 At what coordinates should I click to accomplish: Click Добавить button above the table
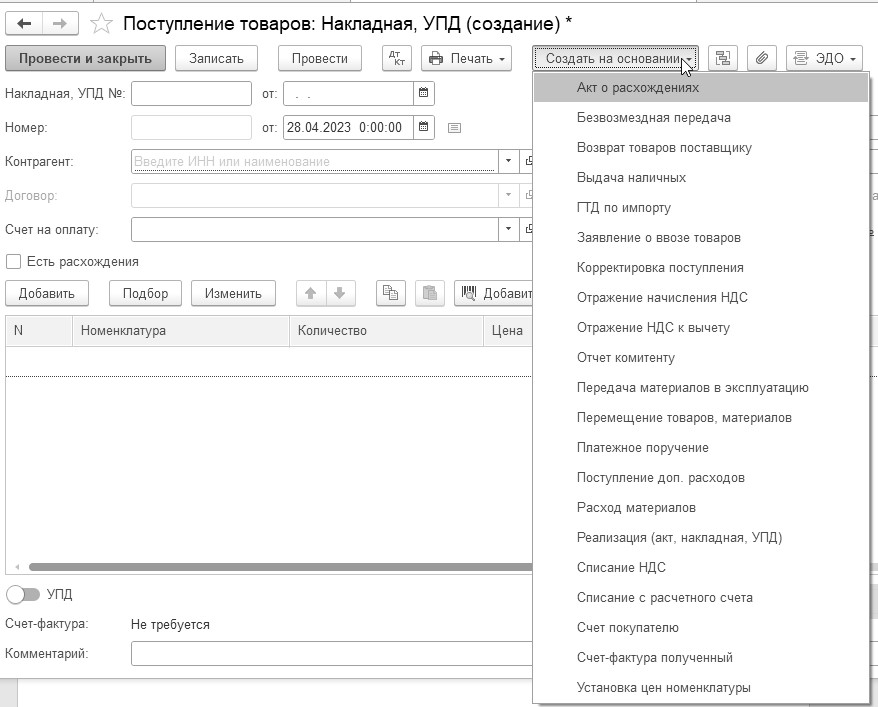tap(46, 293)
